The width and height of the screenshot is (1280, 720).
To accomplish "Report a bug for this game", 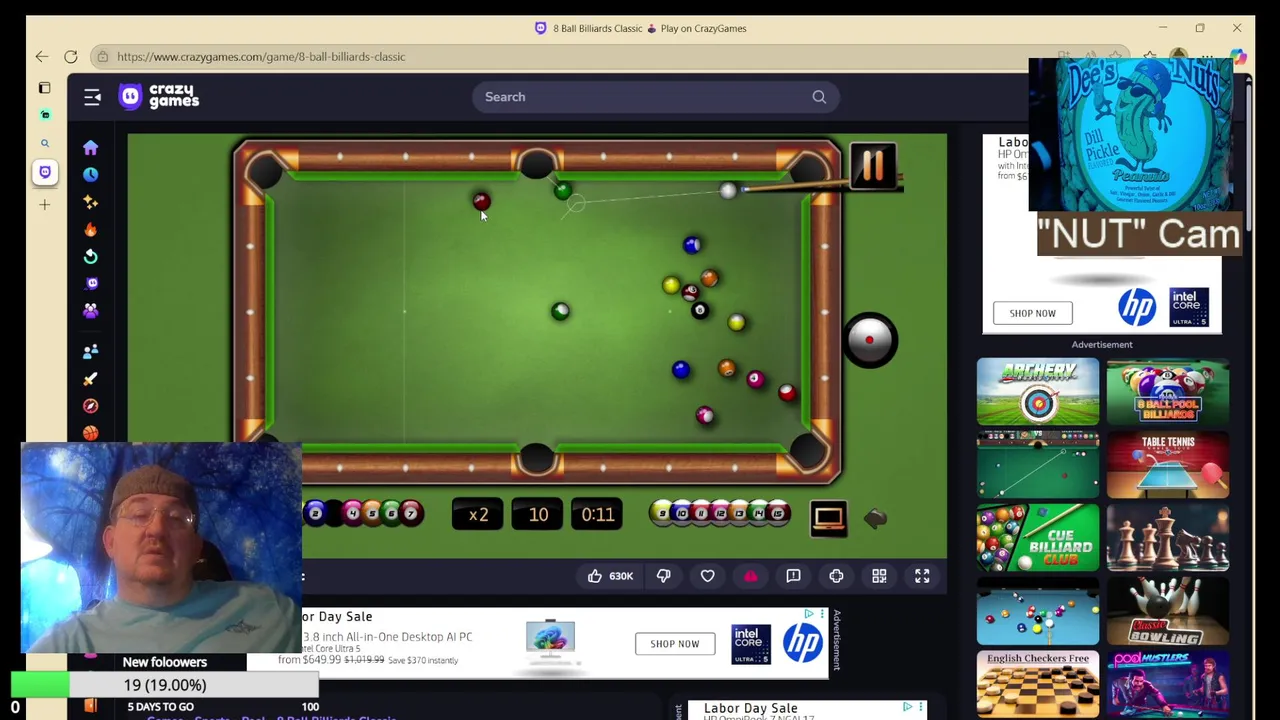I will 793,576.
